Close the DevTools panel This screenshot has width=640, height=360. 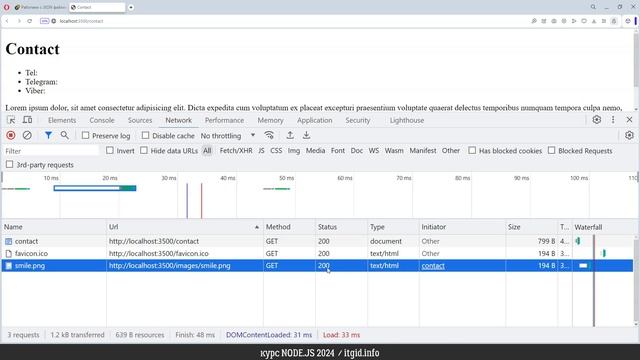629,120
